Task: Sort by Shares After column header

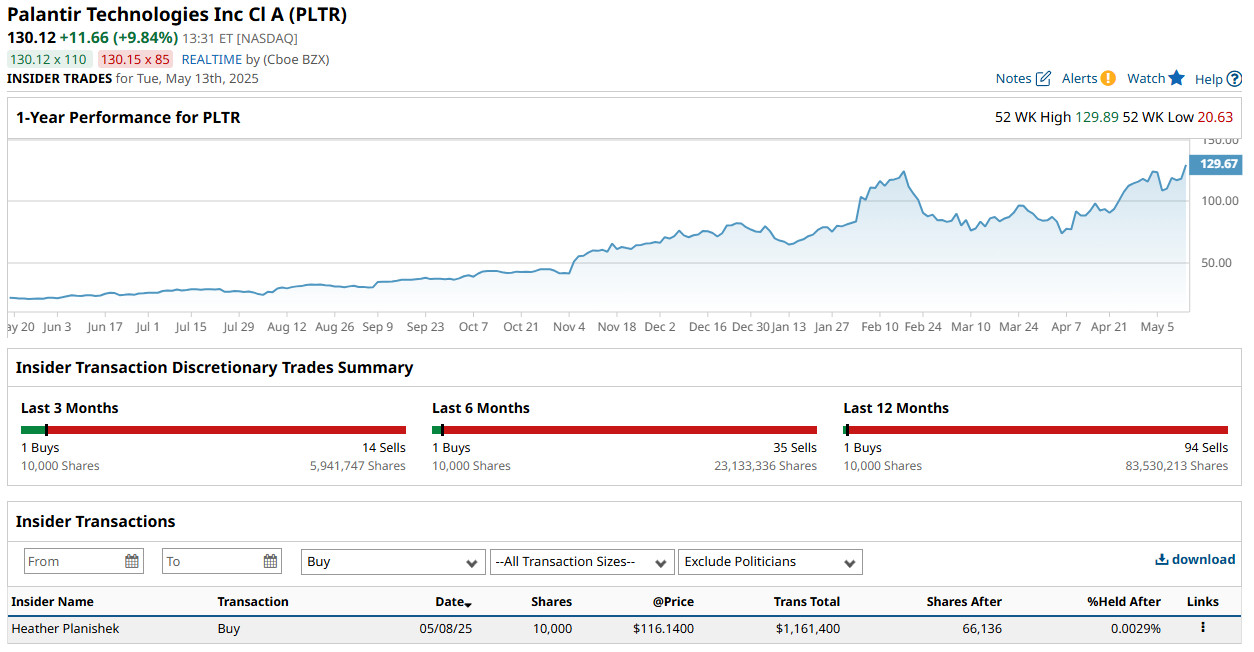Action: pyautogui.click(x=964, y=602)
